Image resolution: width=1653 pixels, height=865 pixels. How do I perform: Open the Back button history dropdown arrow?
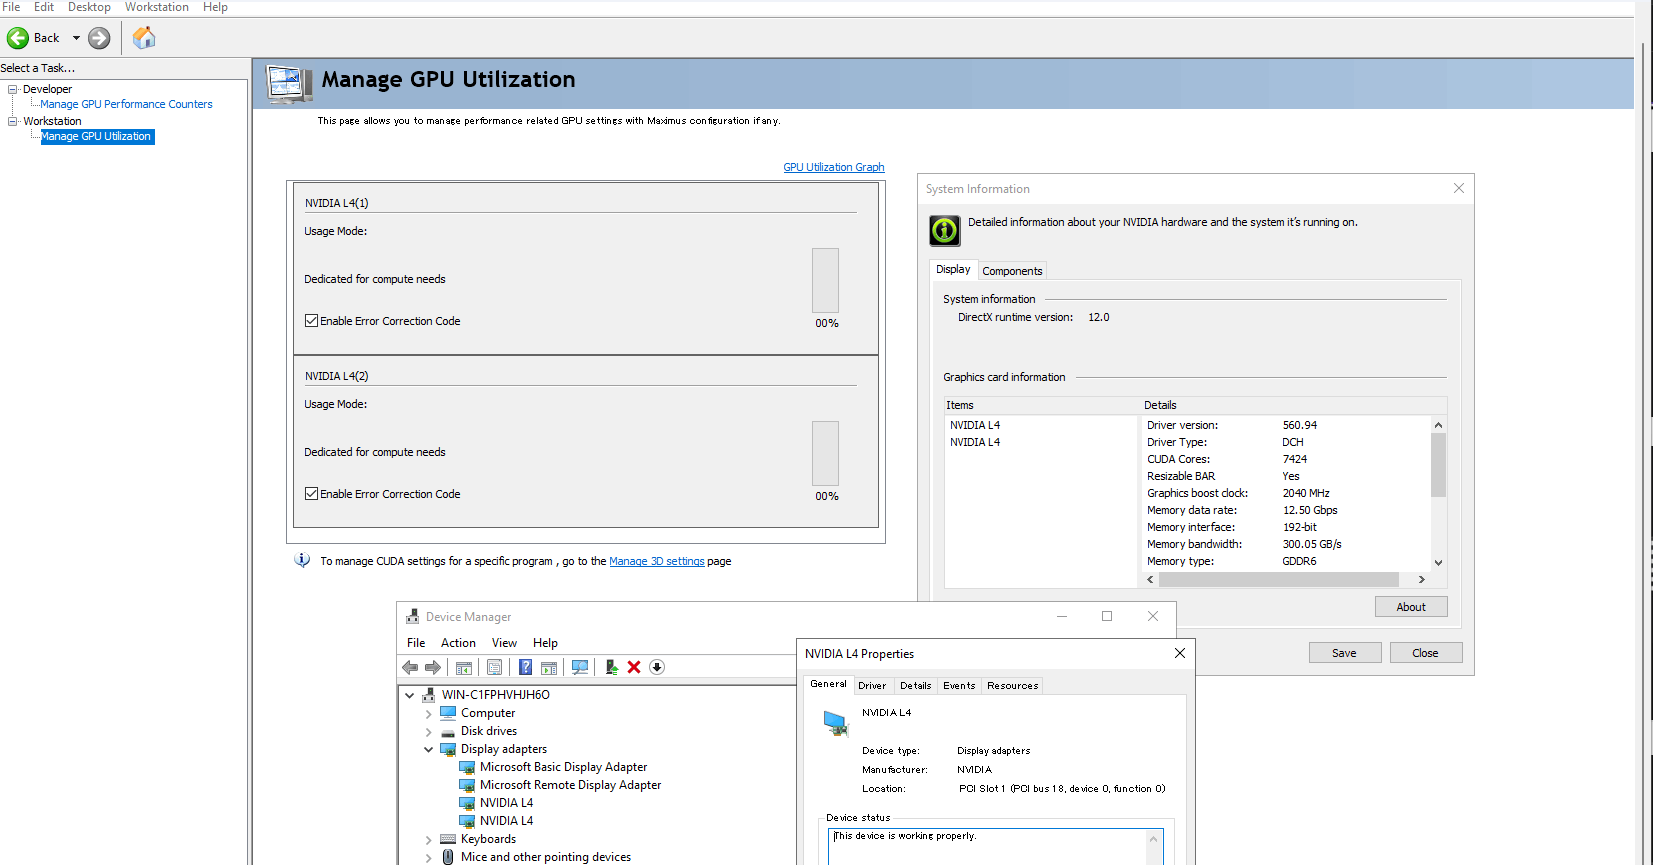click(76, 38)
